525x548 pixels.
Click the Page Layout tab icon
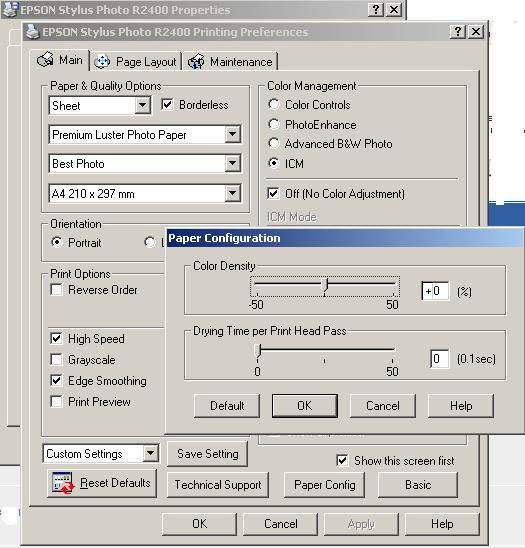[102, 62]
